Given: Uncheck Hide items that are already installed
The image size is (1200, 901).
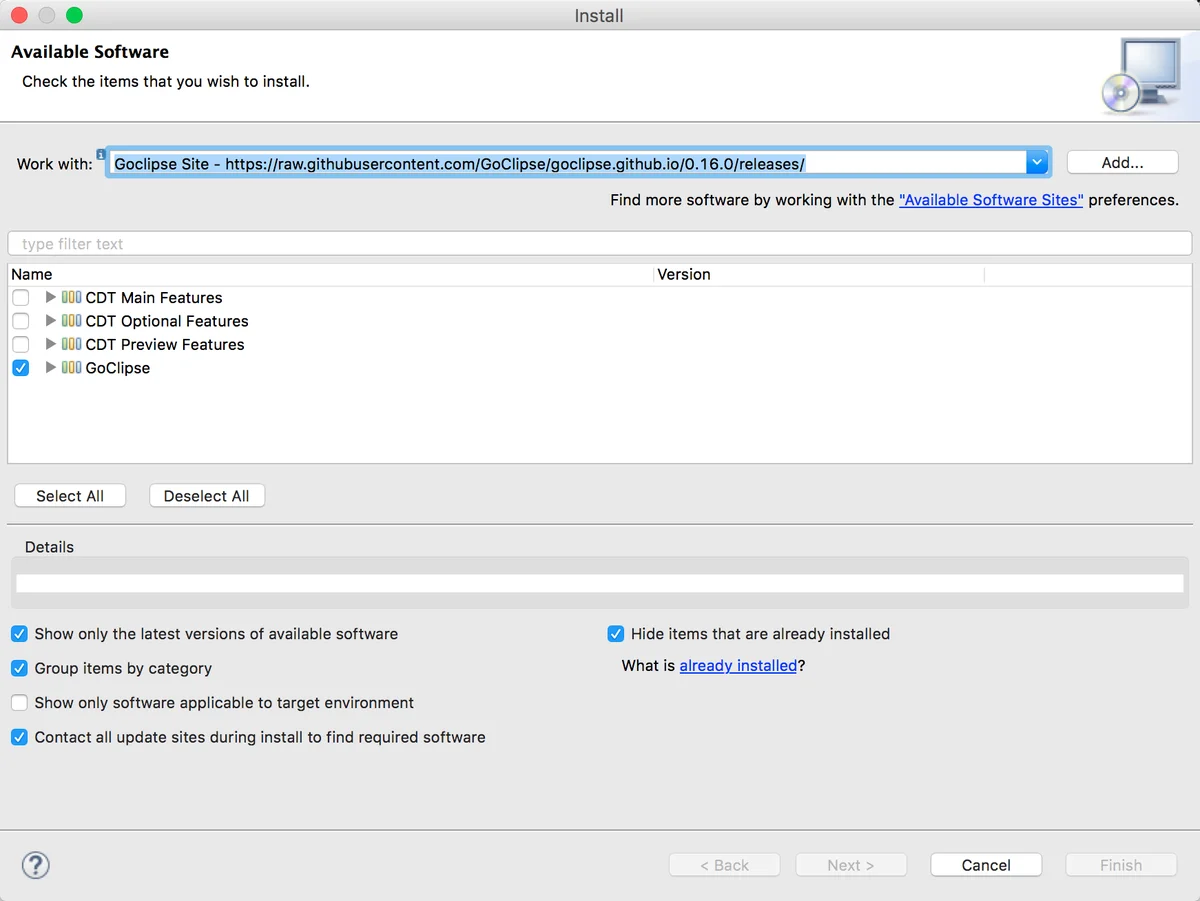Looking at the screenshot, I should (616, 634).
